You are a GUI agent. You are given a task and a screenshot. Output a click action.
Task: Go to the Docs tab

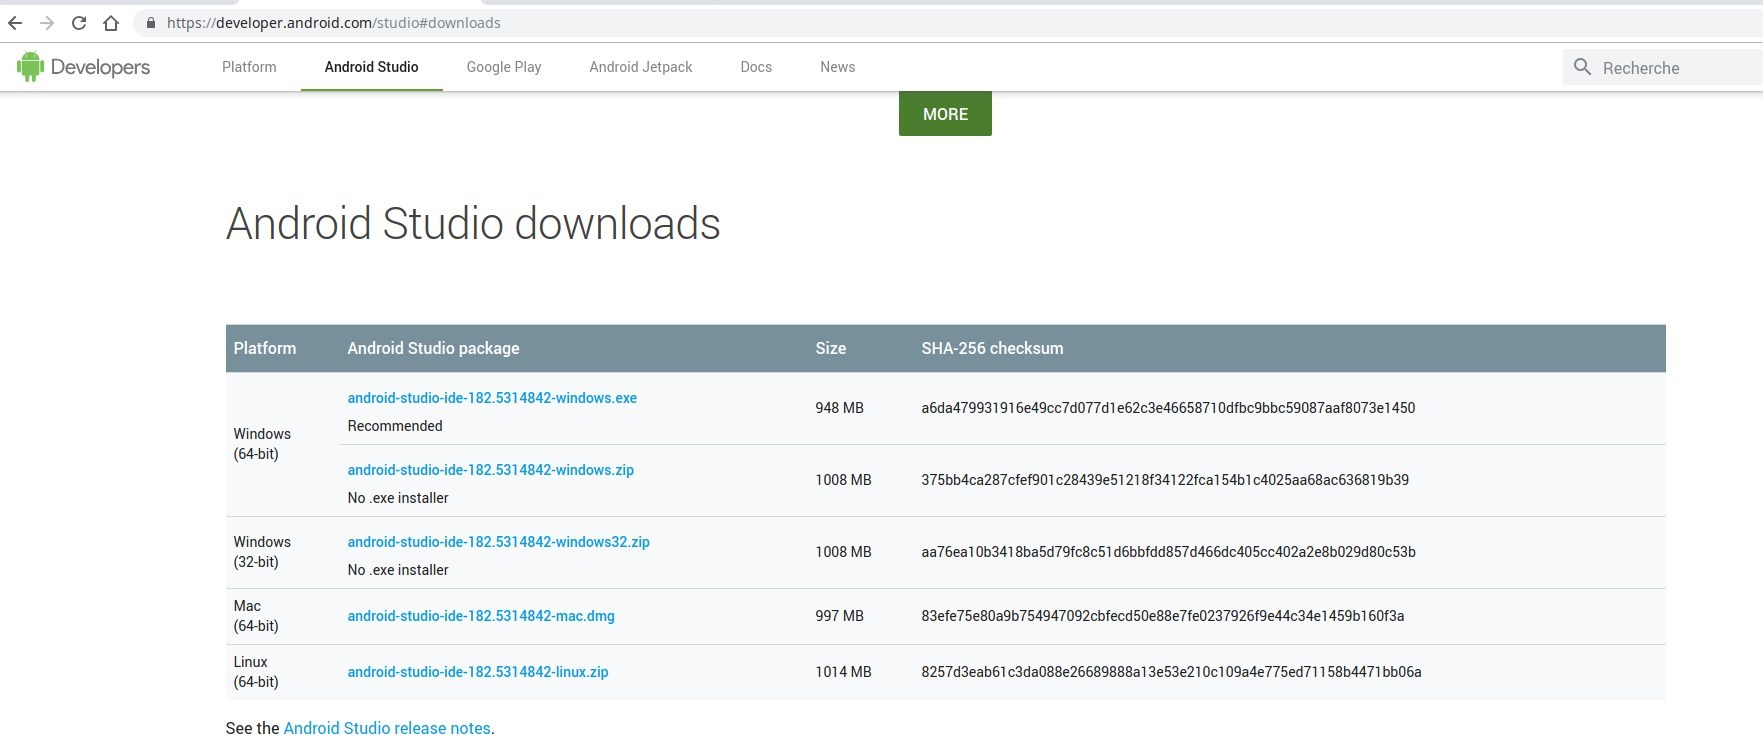tap(756, 67)
